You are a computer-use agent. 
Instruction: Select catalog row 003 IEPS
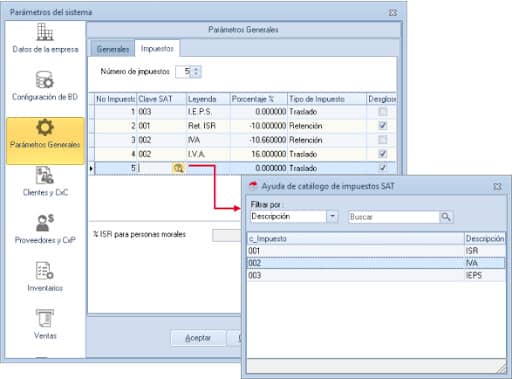tap(376, 275)
